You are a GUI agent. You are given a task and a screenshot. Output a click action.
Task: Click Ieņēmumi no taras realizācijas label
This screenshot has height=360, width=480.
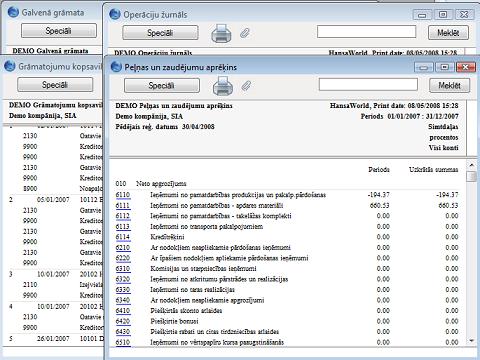coord(192,290)
